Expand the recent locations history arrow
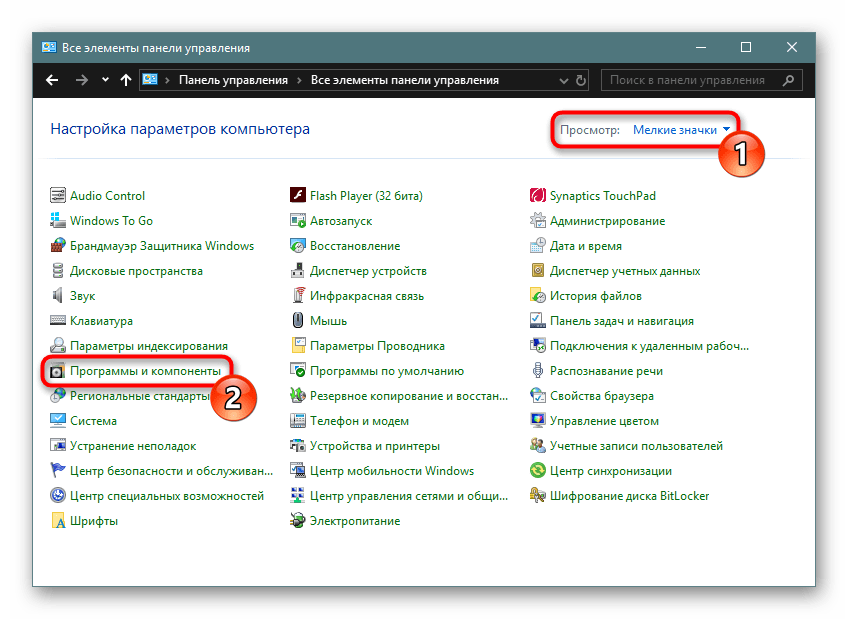This screenshot has width=848, height=619. pyautogui.click(x=103, y=81)
